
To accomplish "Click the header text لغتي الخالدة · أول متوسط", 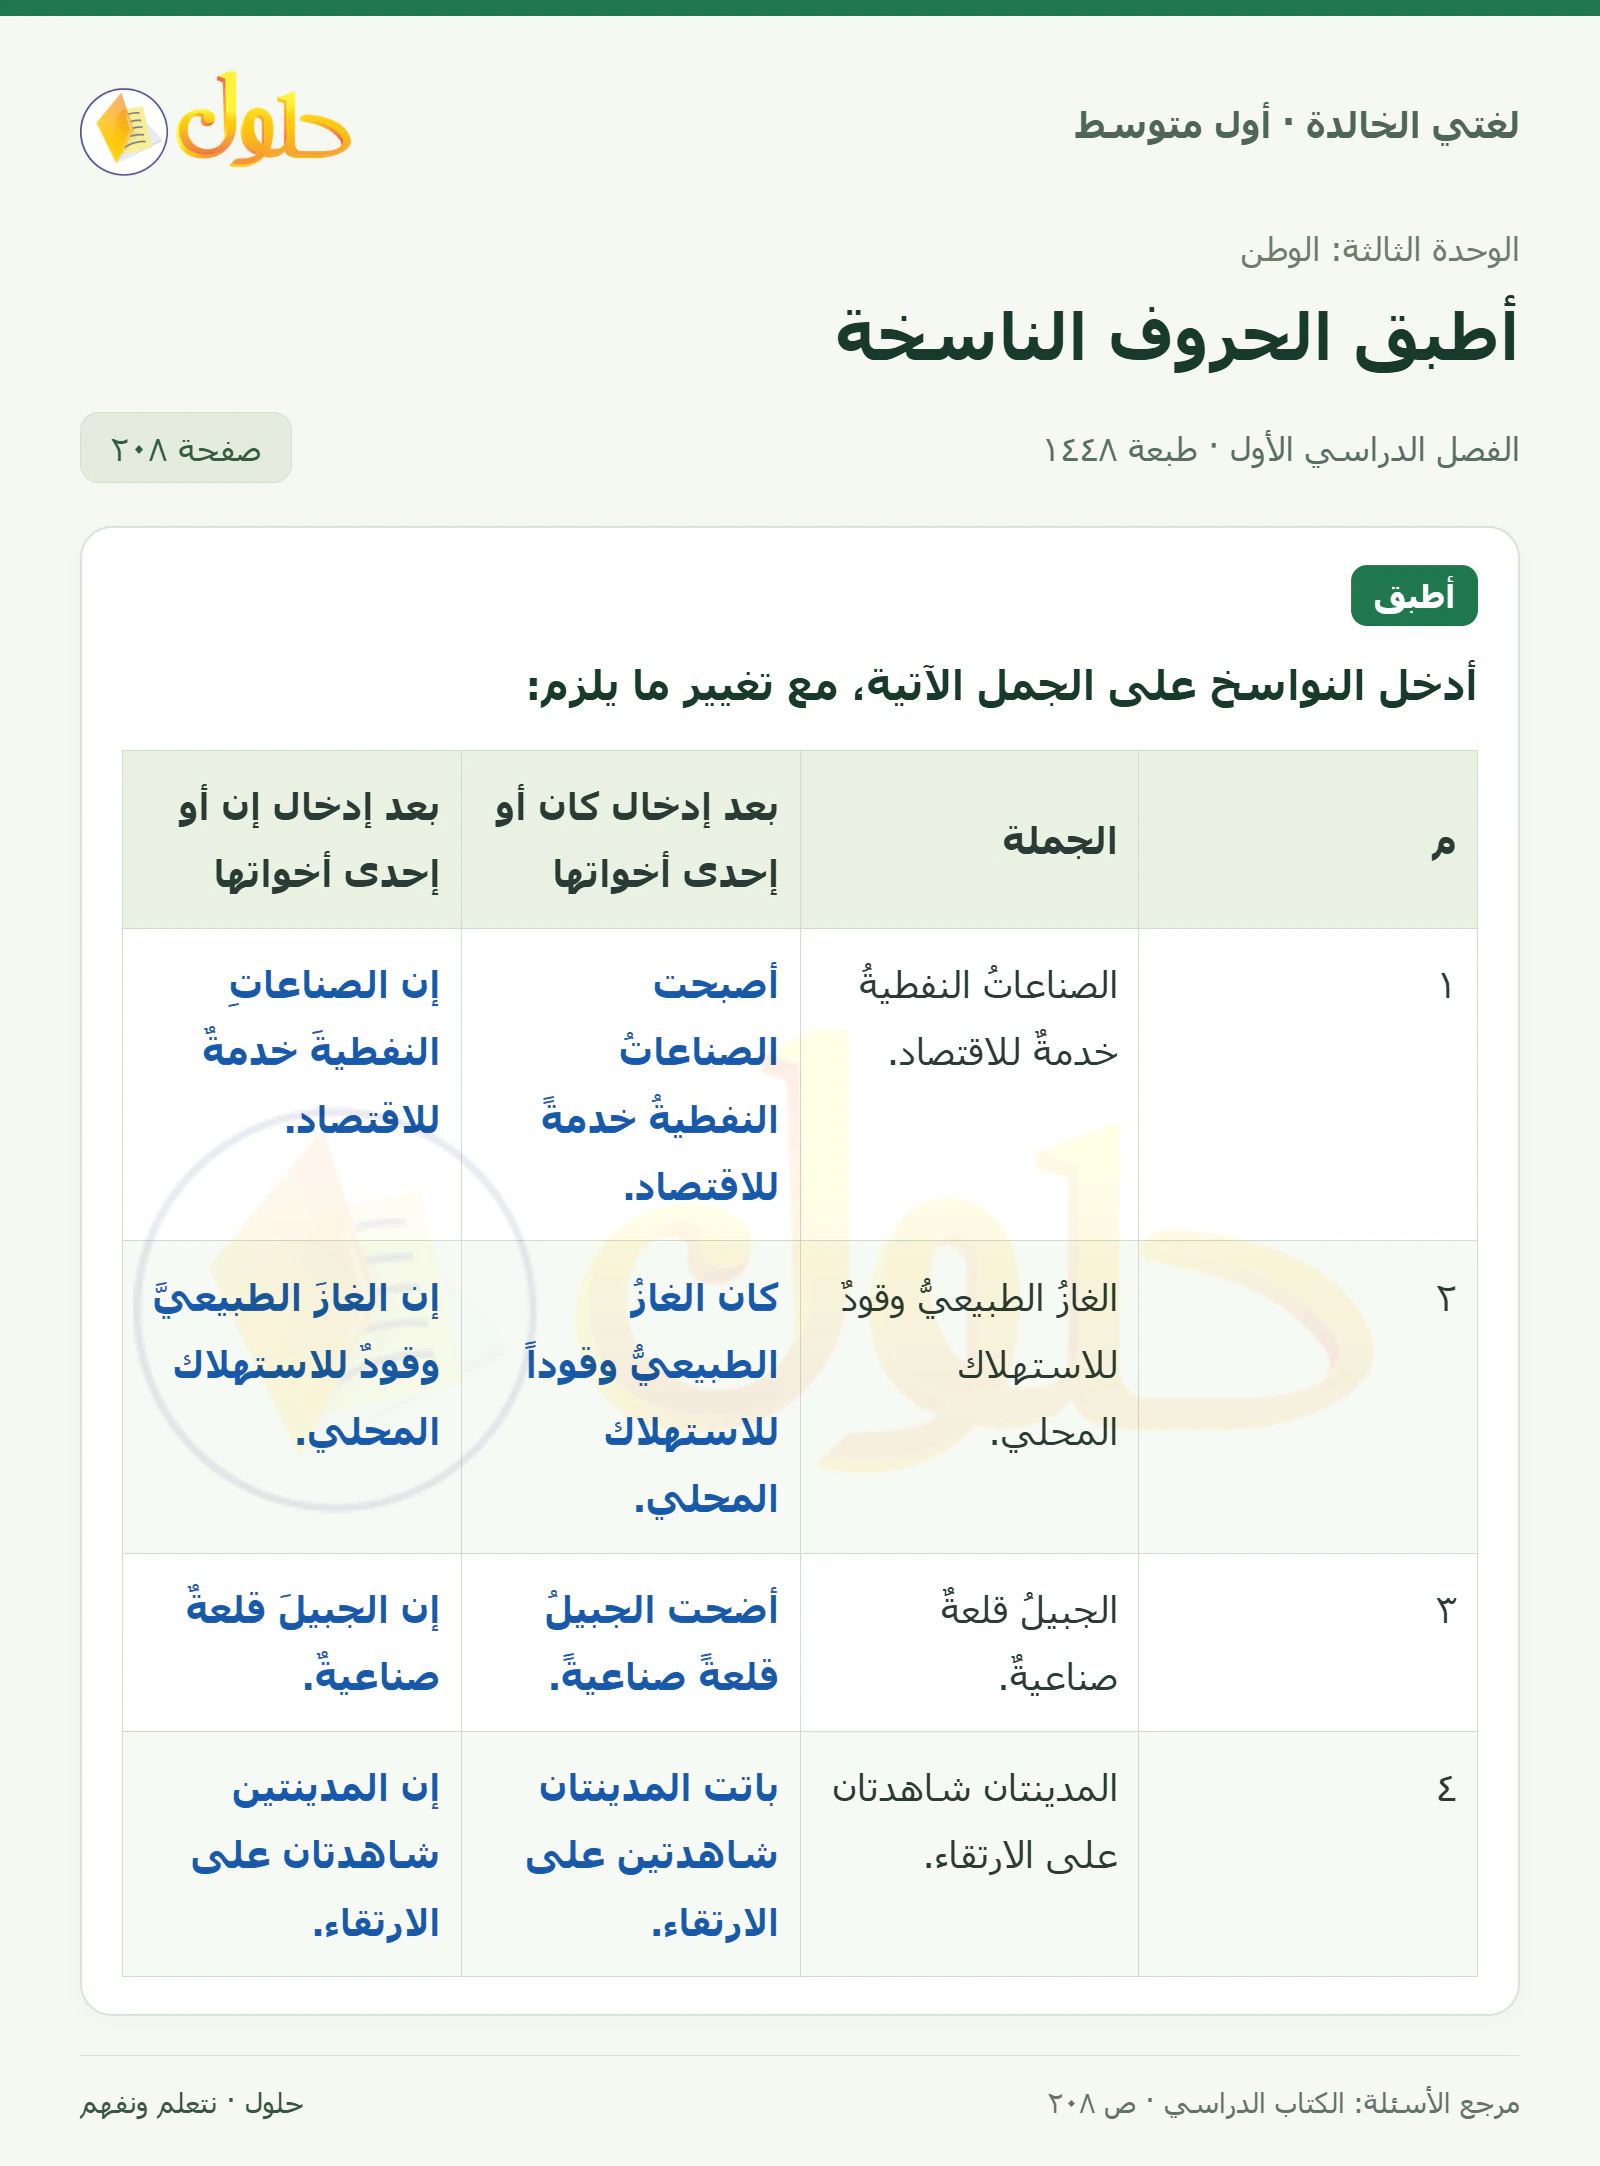I will pyautogui.click(x=1297, y=125).
